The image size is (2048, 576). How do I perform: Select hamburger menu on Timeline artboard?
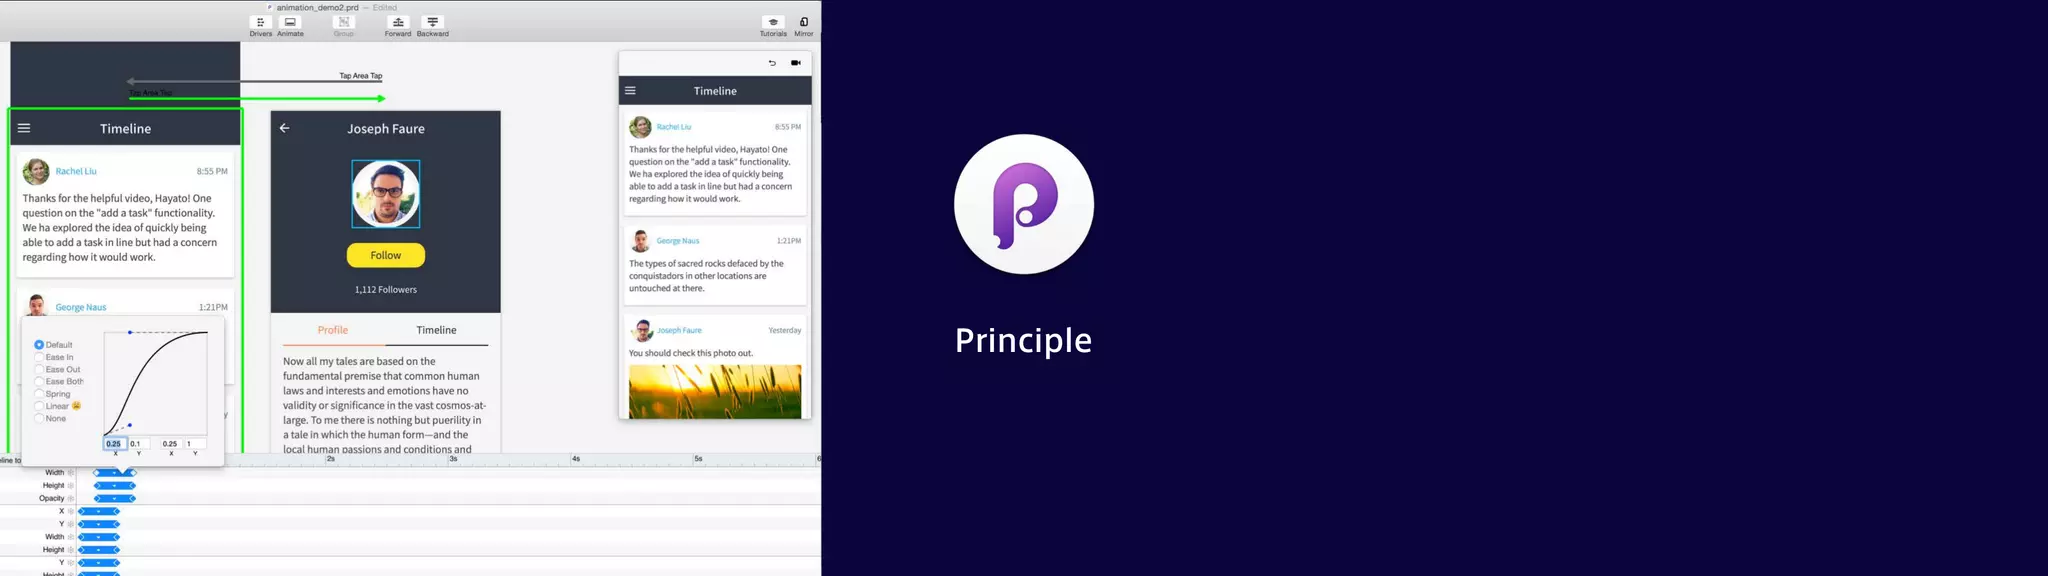(24, 128)
